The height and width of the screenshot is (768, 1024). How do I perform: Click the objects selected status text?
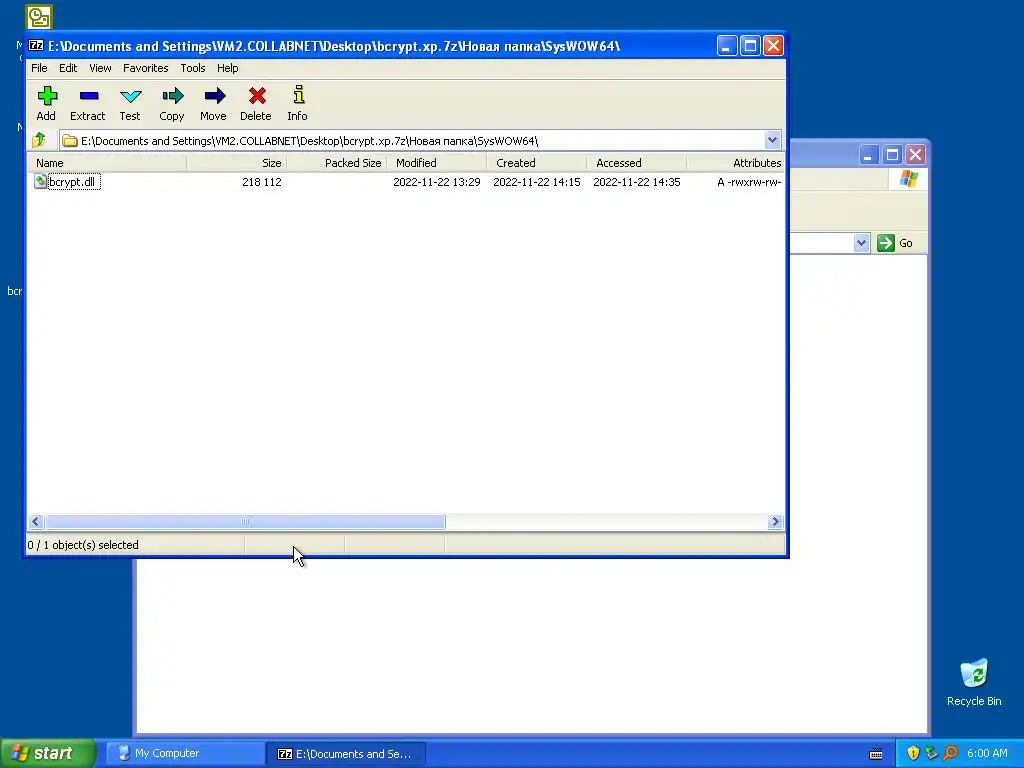point(83,545)
